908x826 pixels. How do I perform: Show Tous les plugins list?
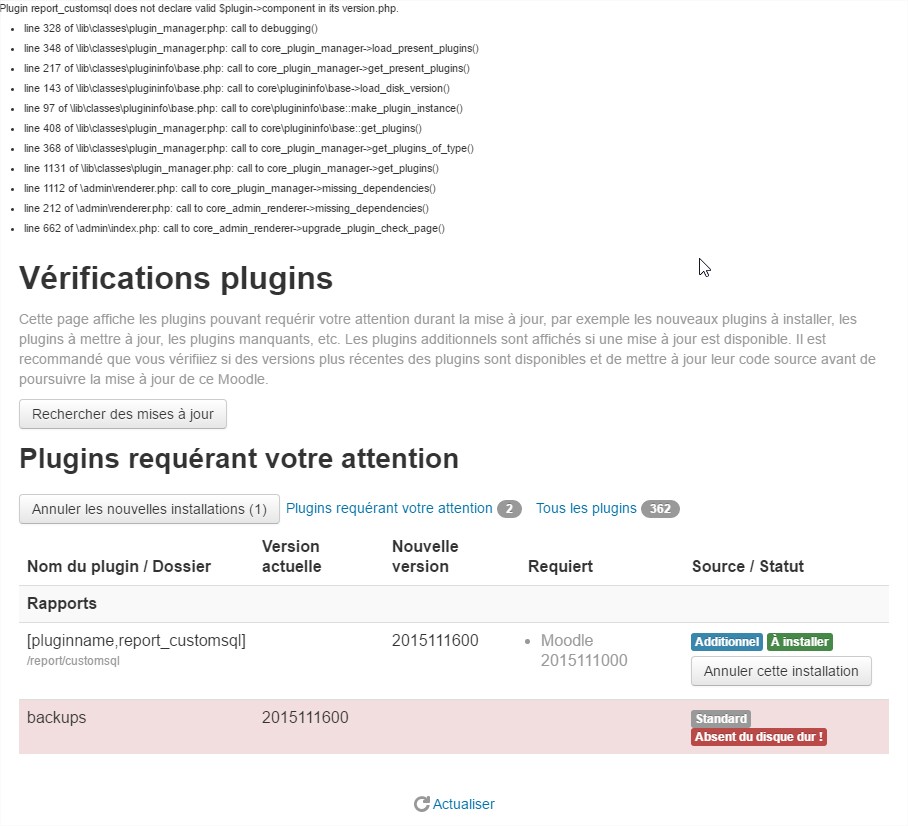586,509
